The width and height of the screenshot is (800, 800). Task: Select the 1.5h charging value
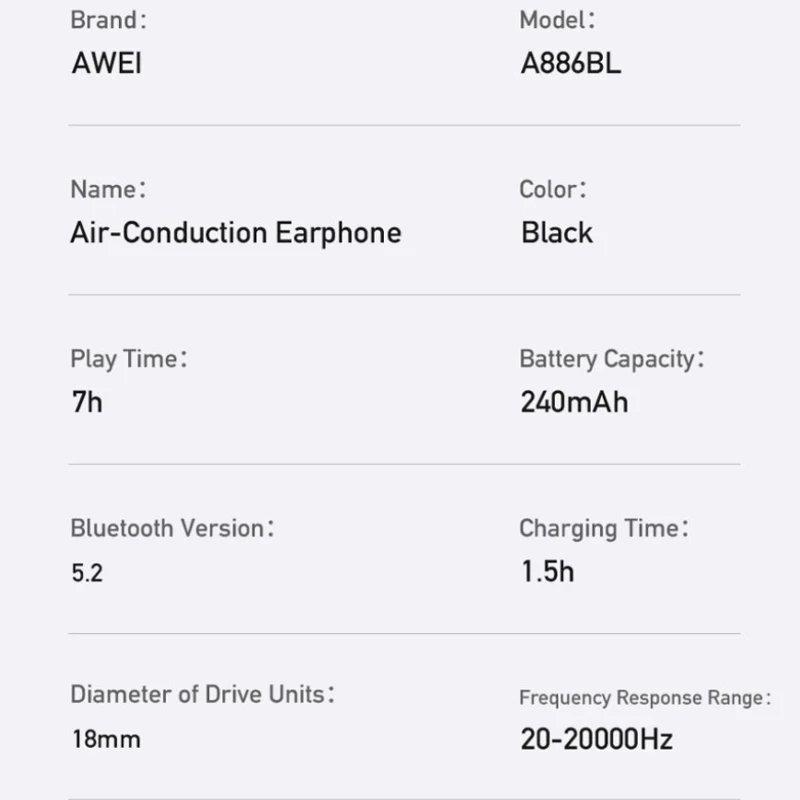547,571
